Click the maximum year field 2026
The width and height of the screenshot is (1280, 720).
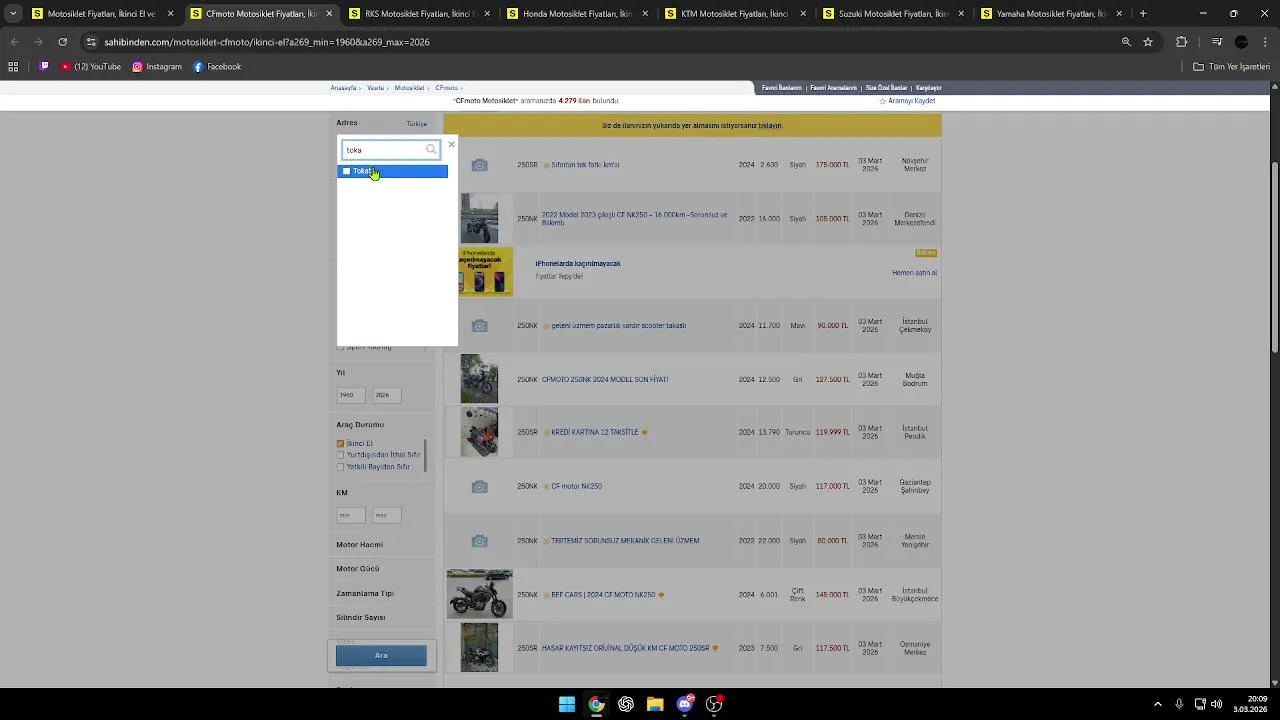386,395
